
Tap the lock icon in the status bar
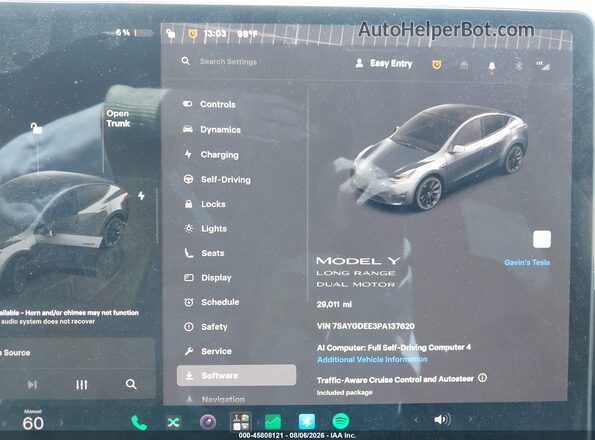171,34
